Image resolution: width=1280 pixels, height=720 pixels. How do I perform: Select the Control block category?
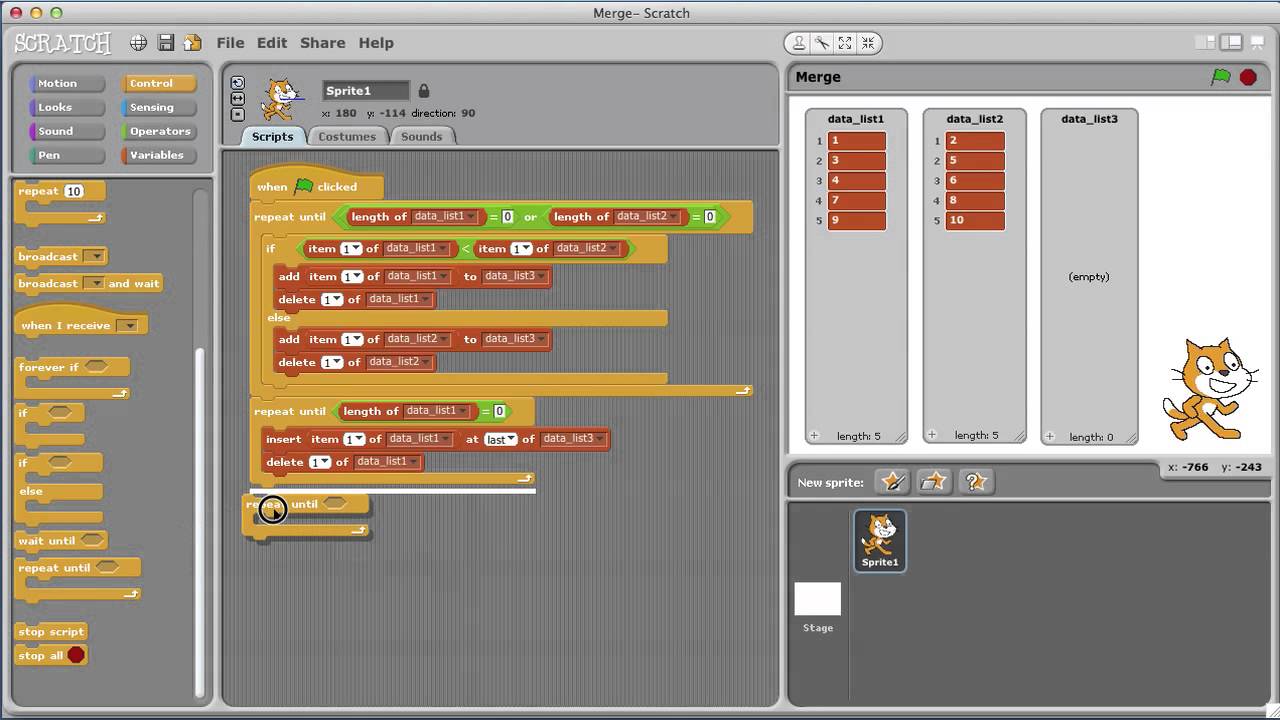pyautogui.click(x=158, y=83)
